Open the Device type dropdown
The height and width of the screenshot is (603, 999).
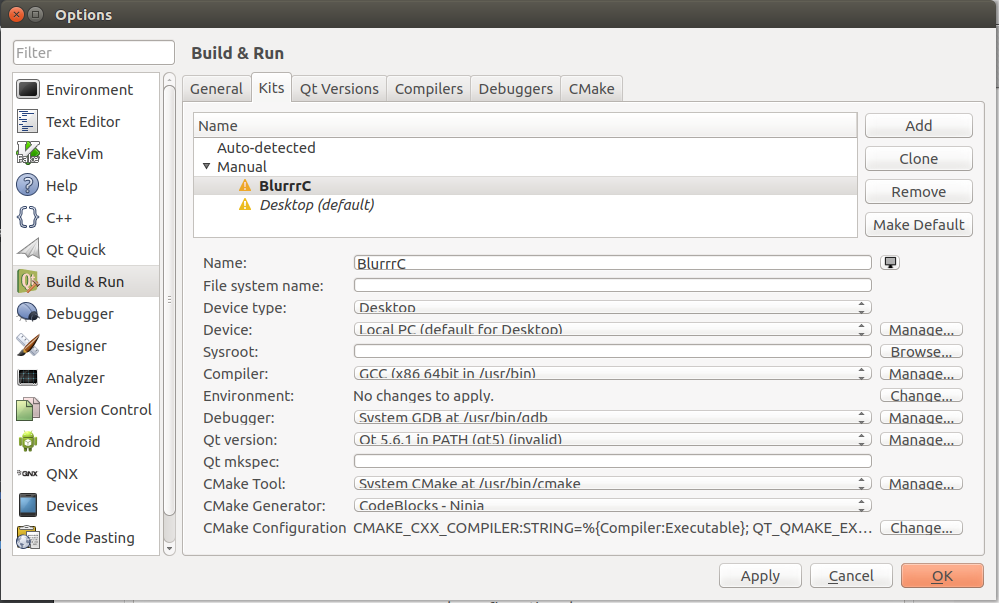(x=612, y=308)
